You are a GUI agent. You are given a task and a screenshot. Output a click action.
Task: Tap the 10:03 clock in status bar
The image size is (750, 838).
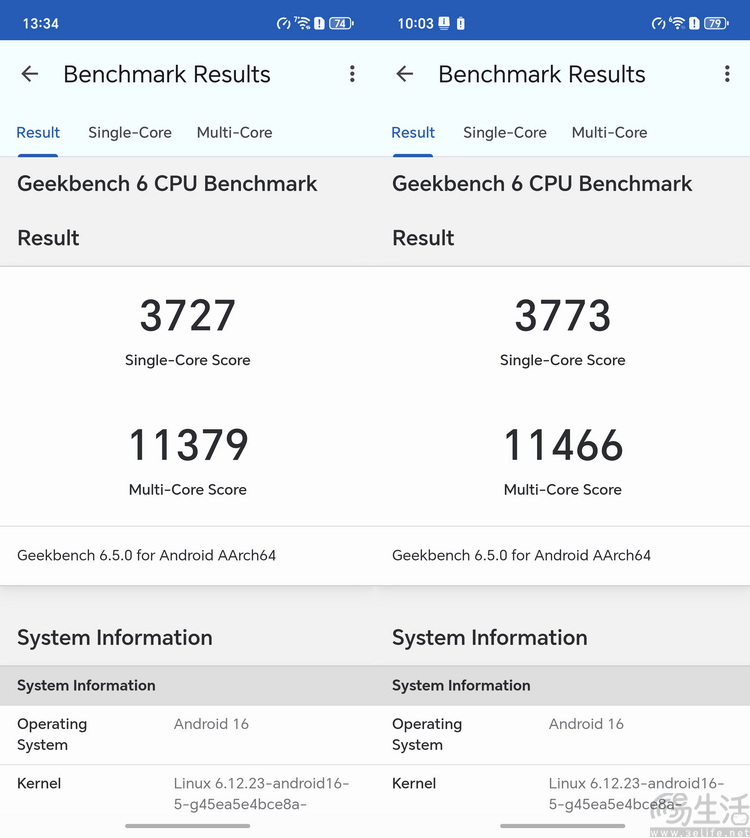coord(415,23)
